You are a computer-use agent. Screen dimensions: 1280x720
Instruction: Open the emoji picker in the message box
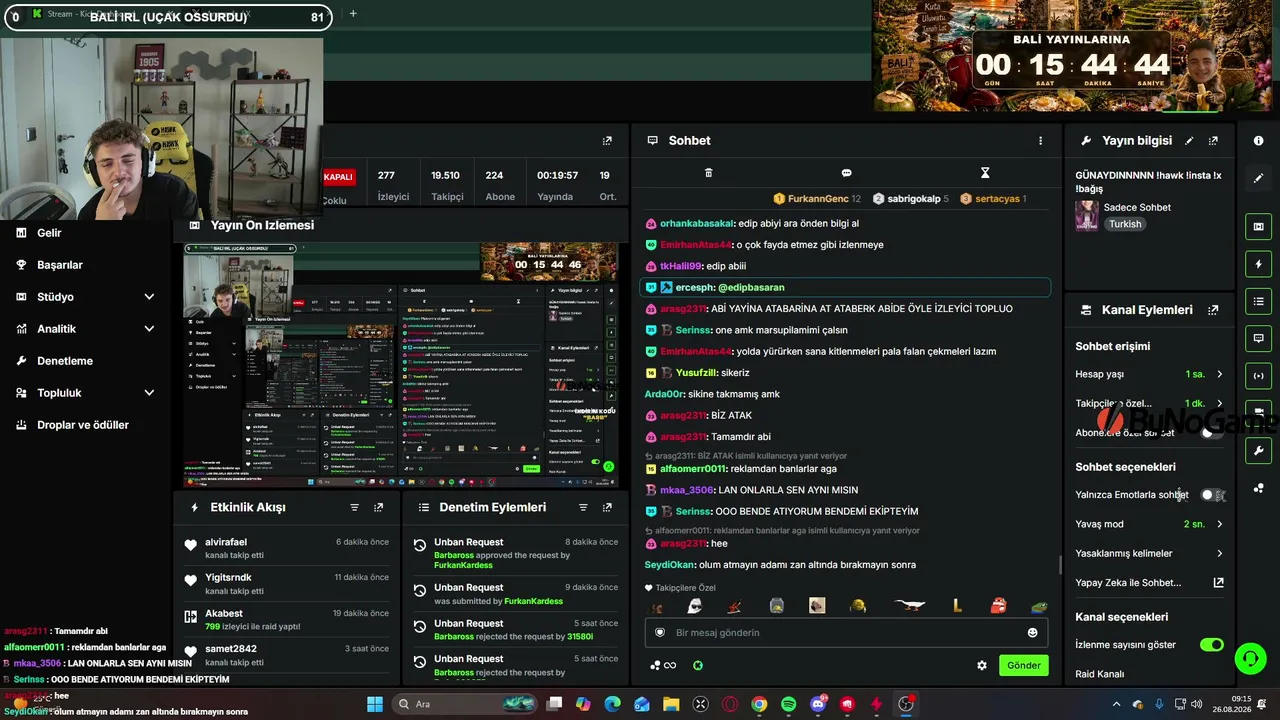click(x=1032, y=633)
